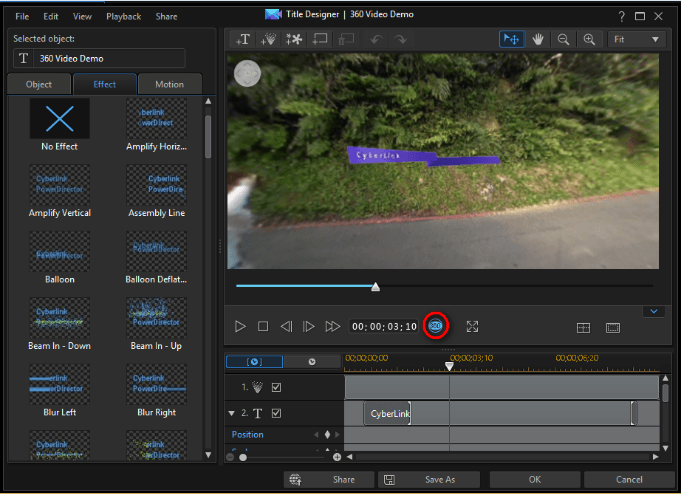This screenshot has width=681, height=494.
Task: Apply the Amplify Horizontal effect
Action: (x=156, y=119)
